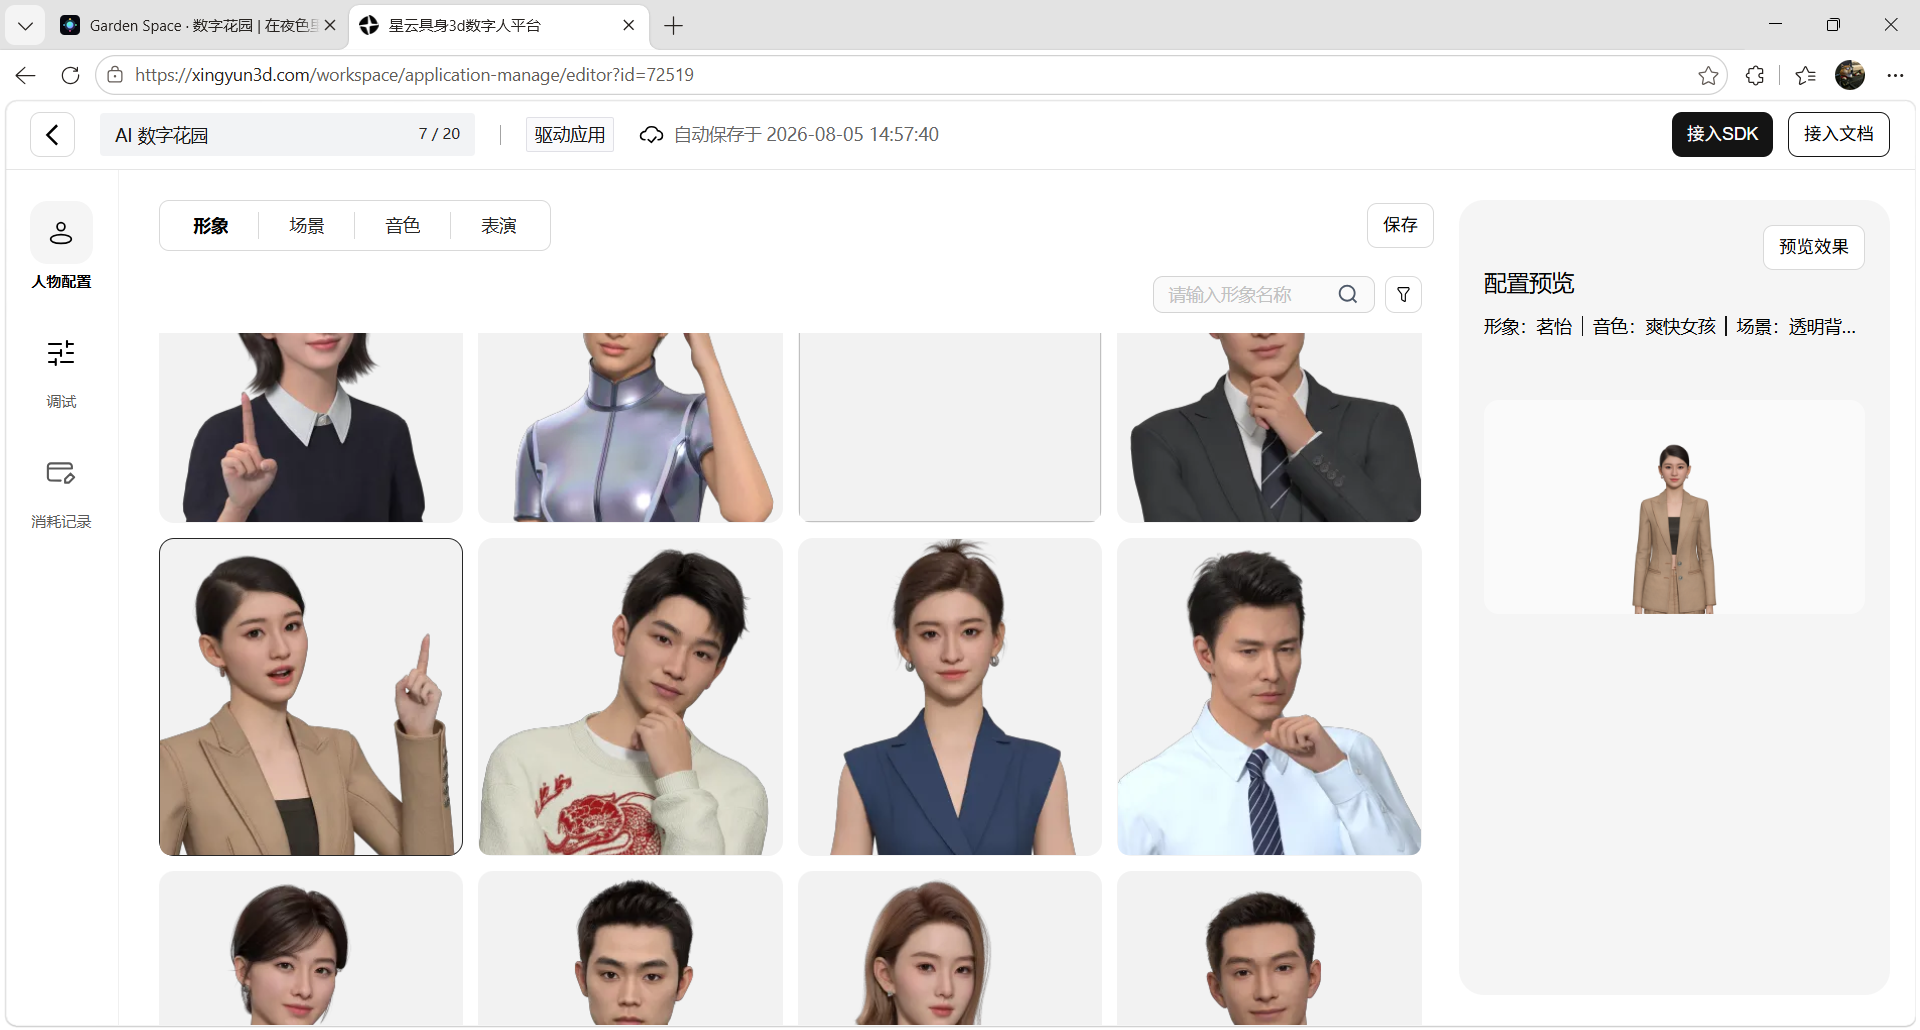Click the 自动保存于 2026-08-05 14:57:40 timestamp
1920x1030 pixels.
(x=806, y=135)
